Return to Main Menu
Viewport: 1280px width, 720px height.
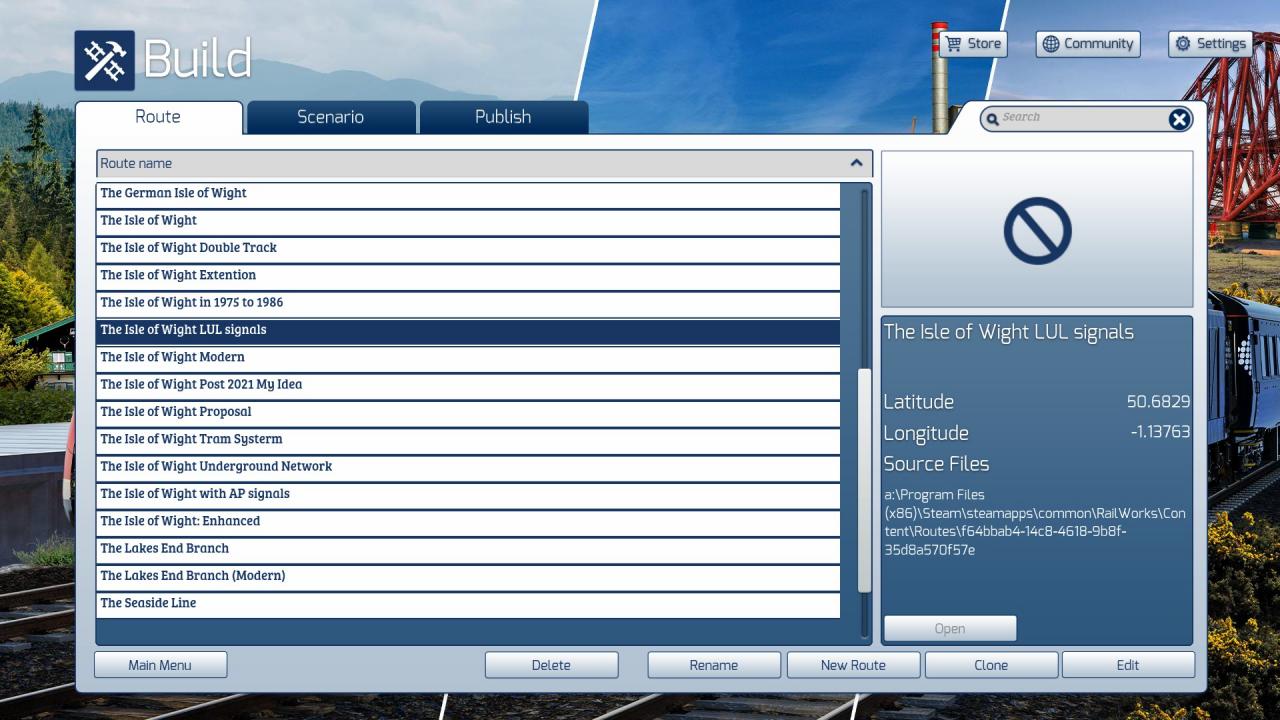coord(160,665)
